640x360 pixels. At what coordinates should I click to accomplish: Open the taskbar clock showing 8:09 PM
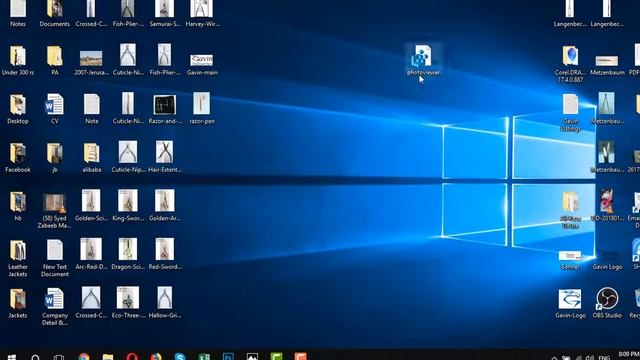pyautogui.click(x=629, y=354)
